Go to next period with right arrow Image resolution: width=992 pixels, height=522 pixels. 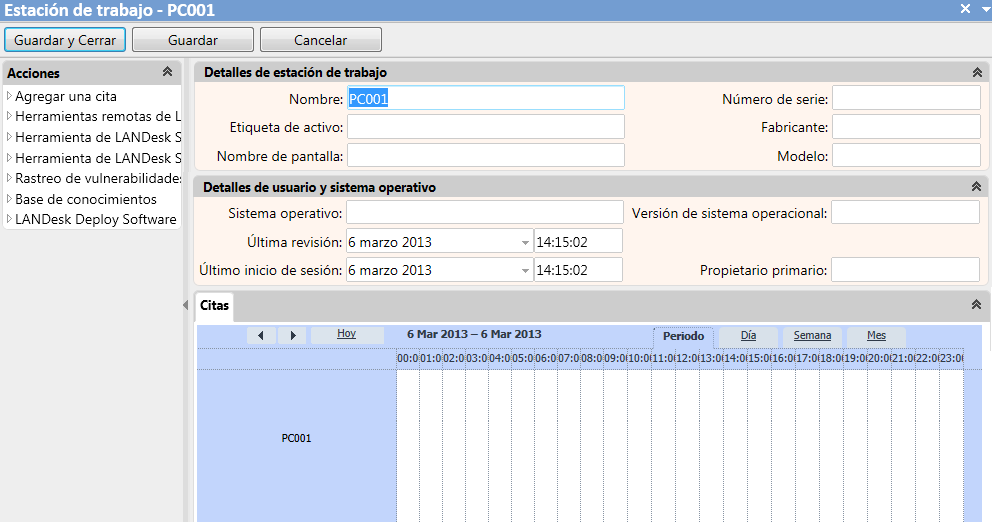(292, 335)
